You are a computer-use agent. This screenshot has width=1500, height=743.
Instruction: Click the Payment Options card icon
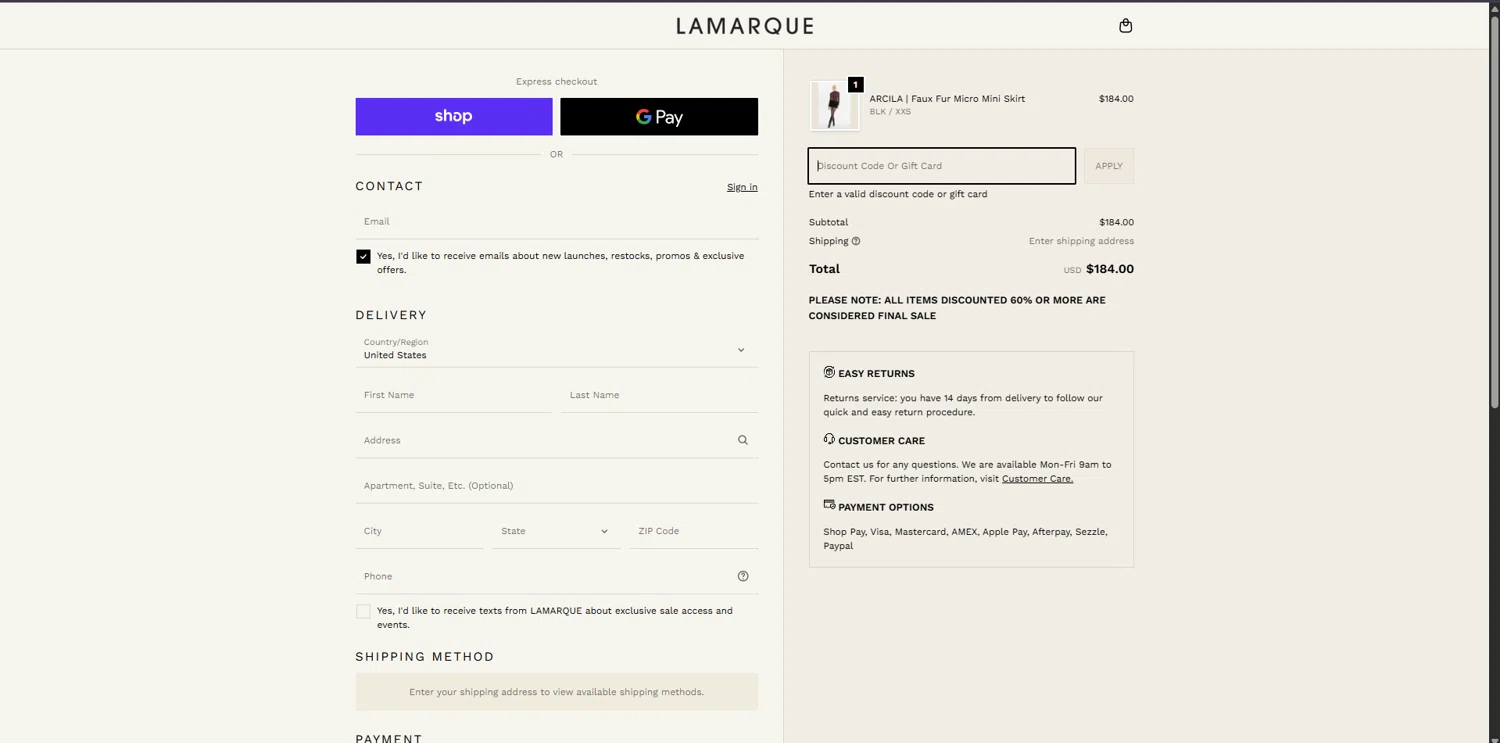(829, 505)
